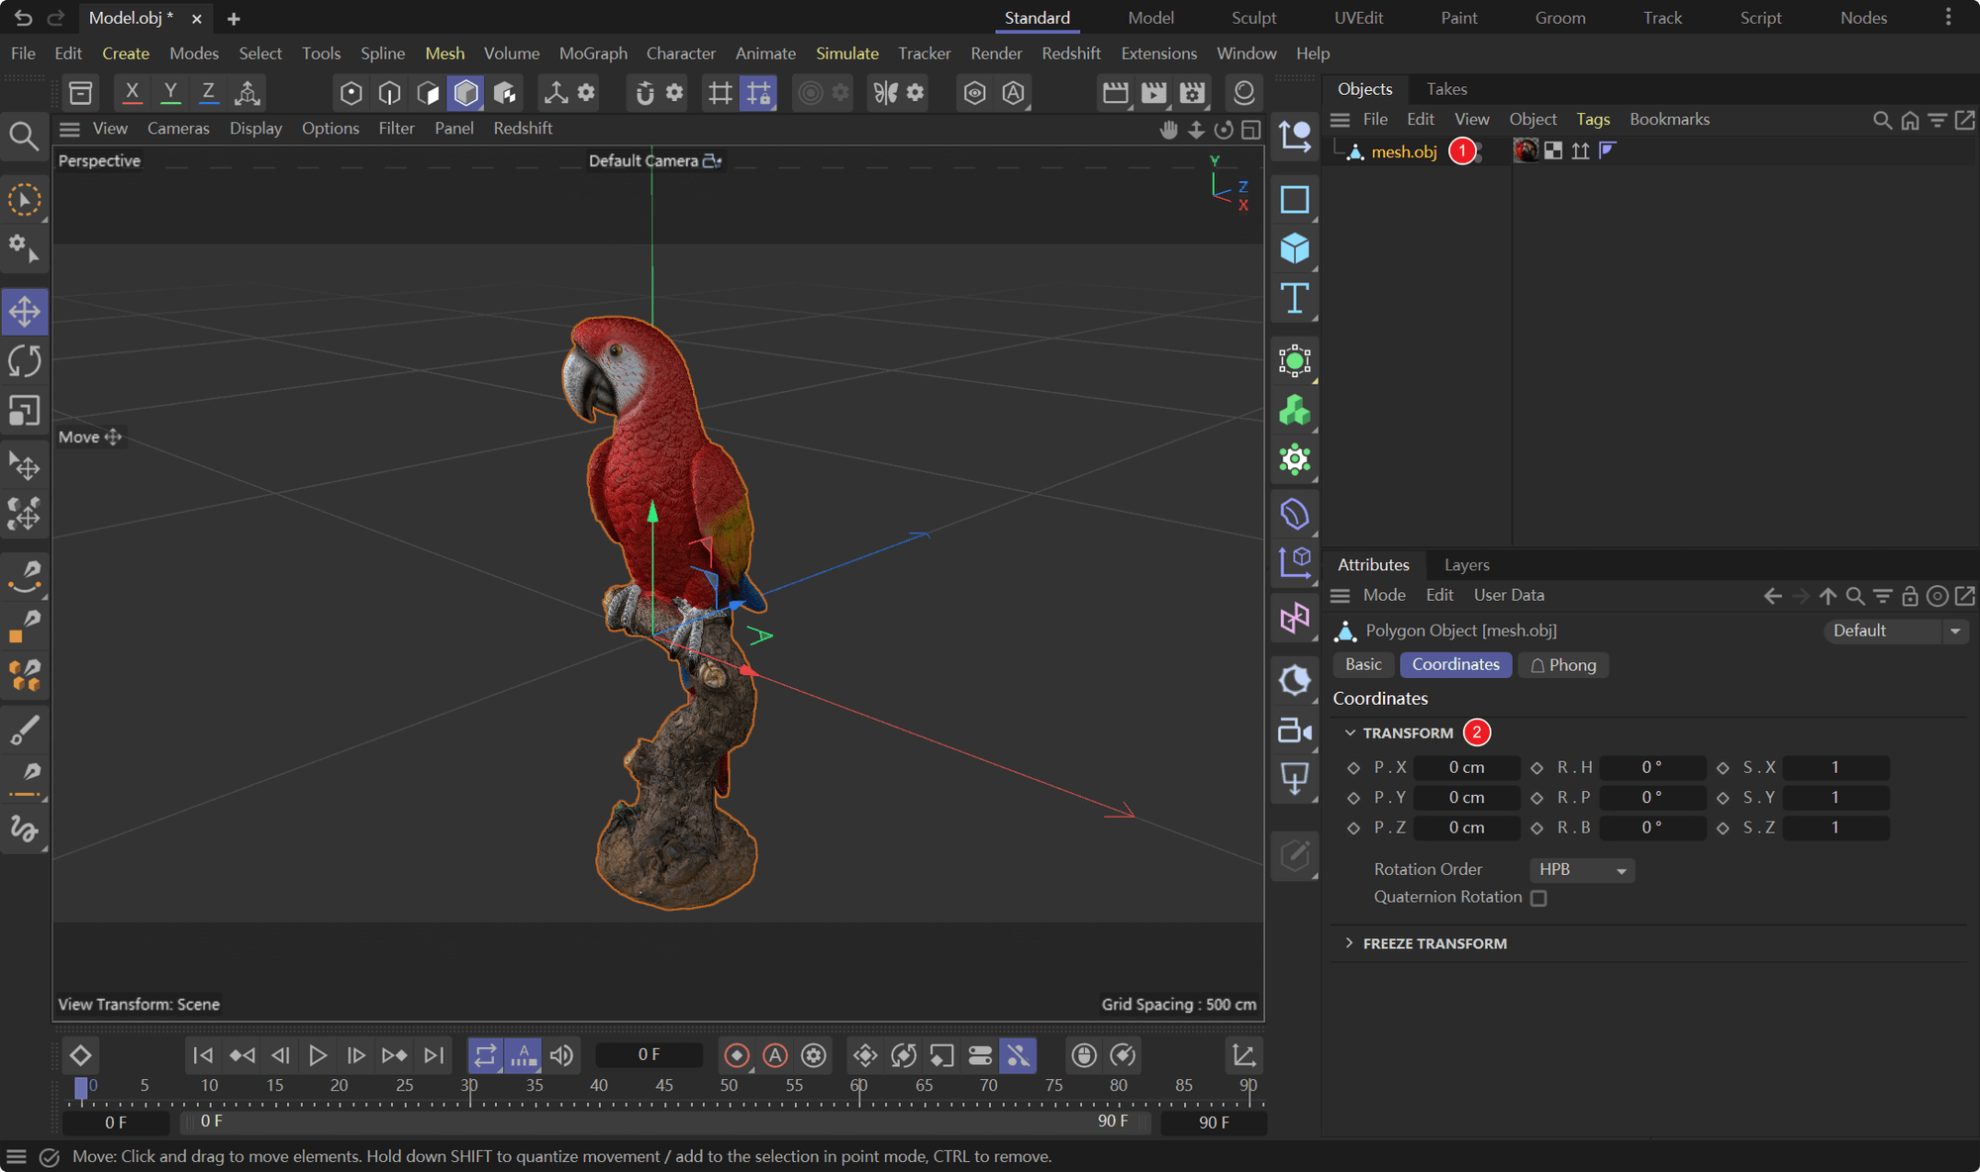Add a Camera from the right sidebar
The height and width of the screenshot is (1172, 1980).
click(x=1294, y=729)
